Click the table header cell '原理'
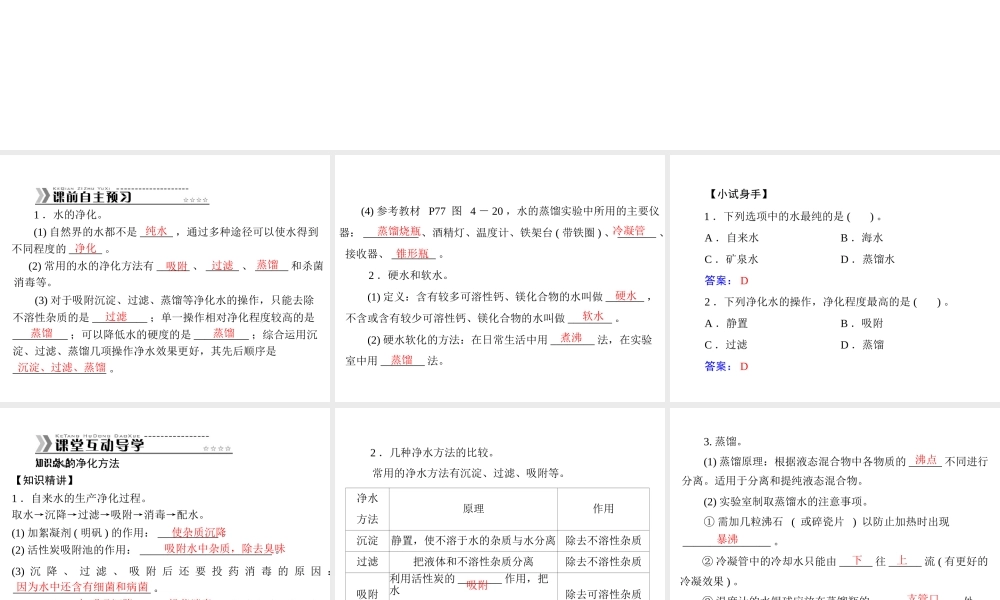 [x=473, y=509]
